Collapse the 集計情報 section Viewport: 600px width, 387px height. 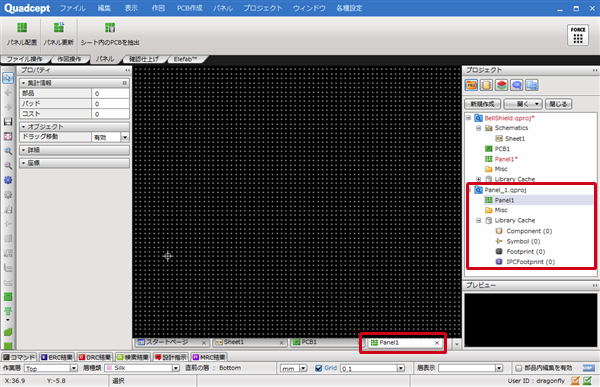(x=23, y=83)
